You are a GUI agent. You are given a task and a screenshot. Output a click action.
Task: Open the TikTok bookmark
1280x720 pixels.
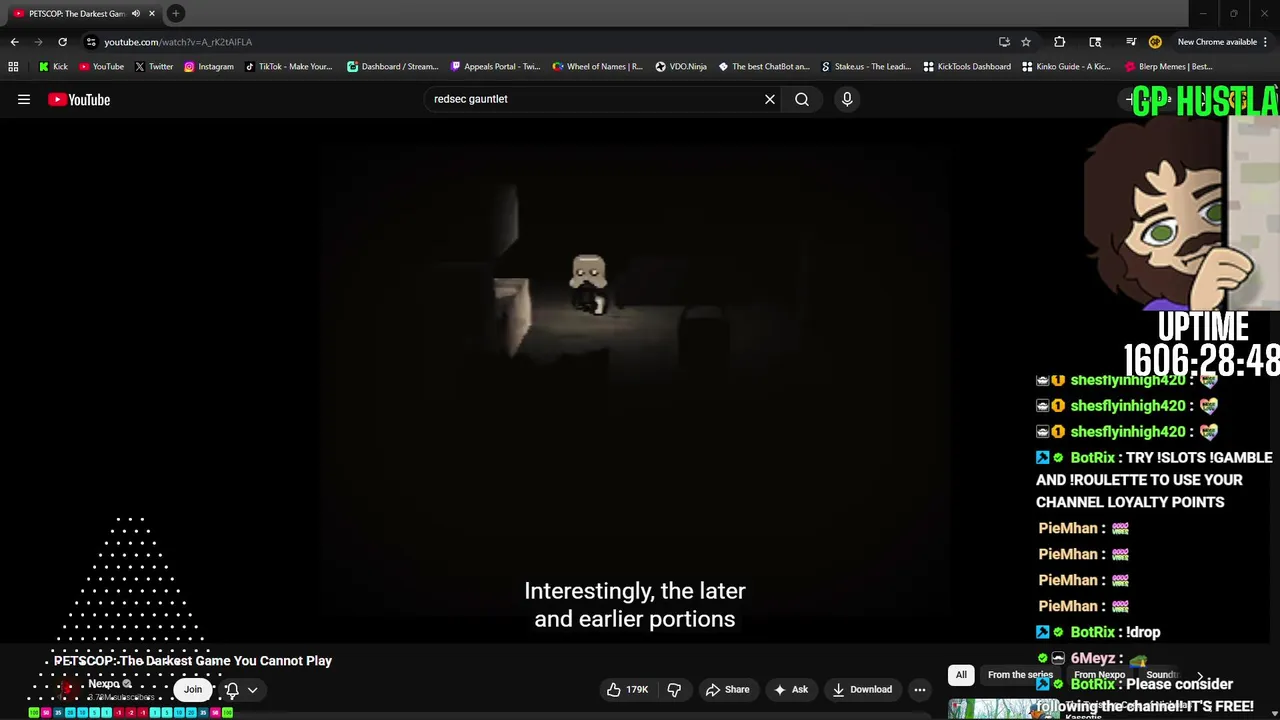click(x=288, y=67)
